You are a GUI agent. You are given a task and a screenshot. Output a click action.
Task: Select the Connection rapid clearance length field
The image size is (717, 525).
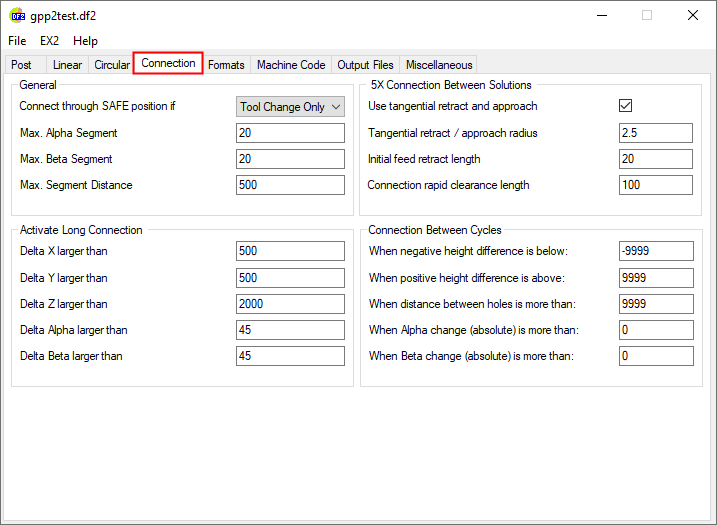click(x=655, y=185)
